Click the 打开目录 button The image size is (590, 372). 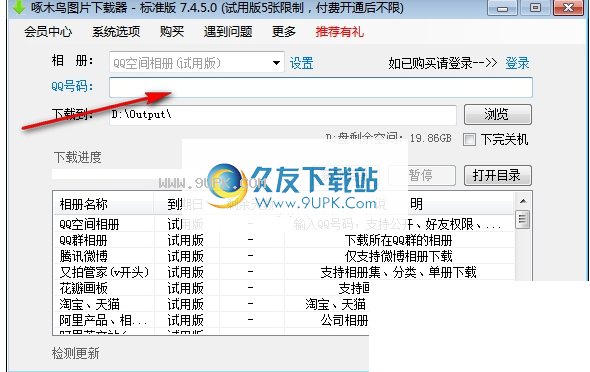(497, 175)
